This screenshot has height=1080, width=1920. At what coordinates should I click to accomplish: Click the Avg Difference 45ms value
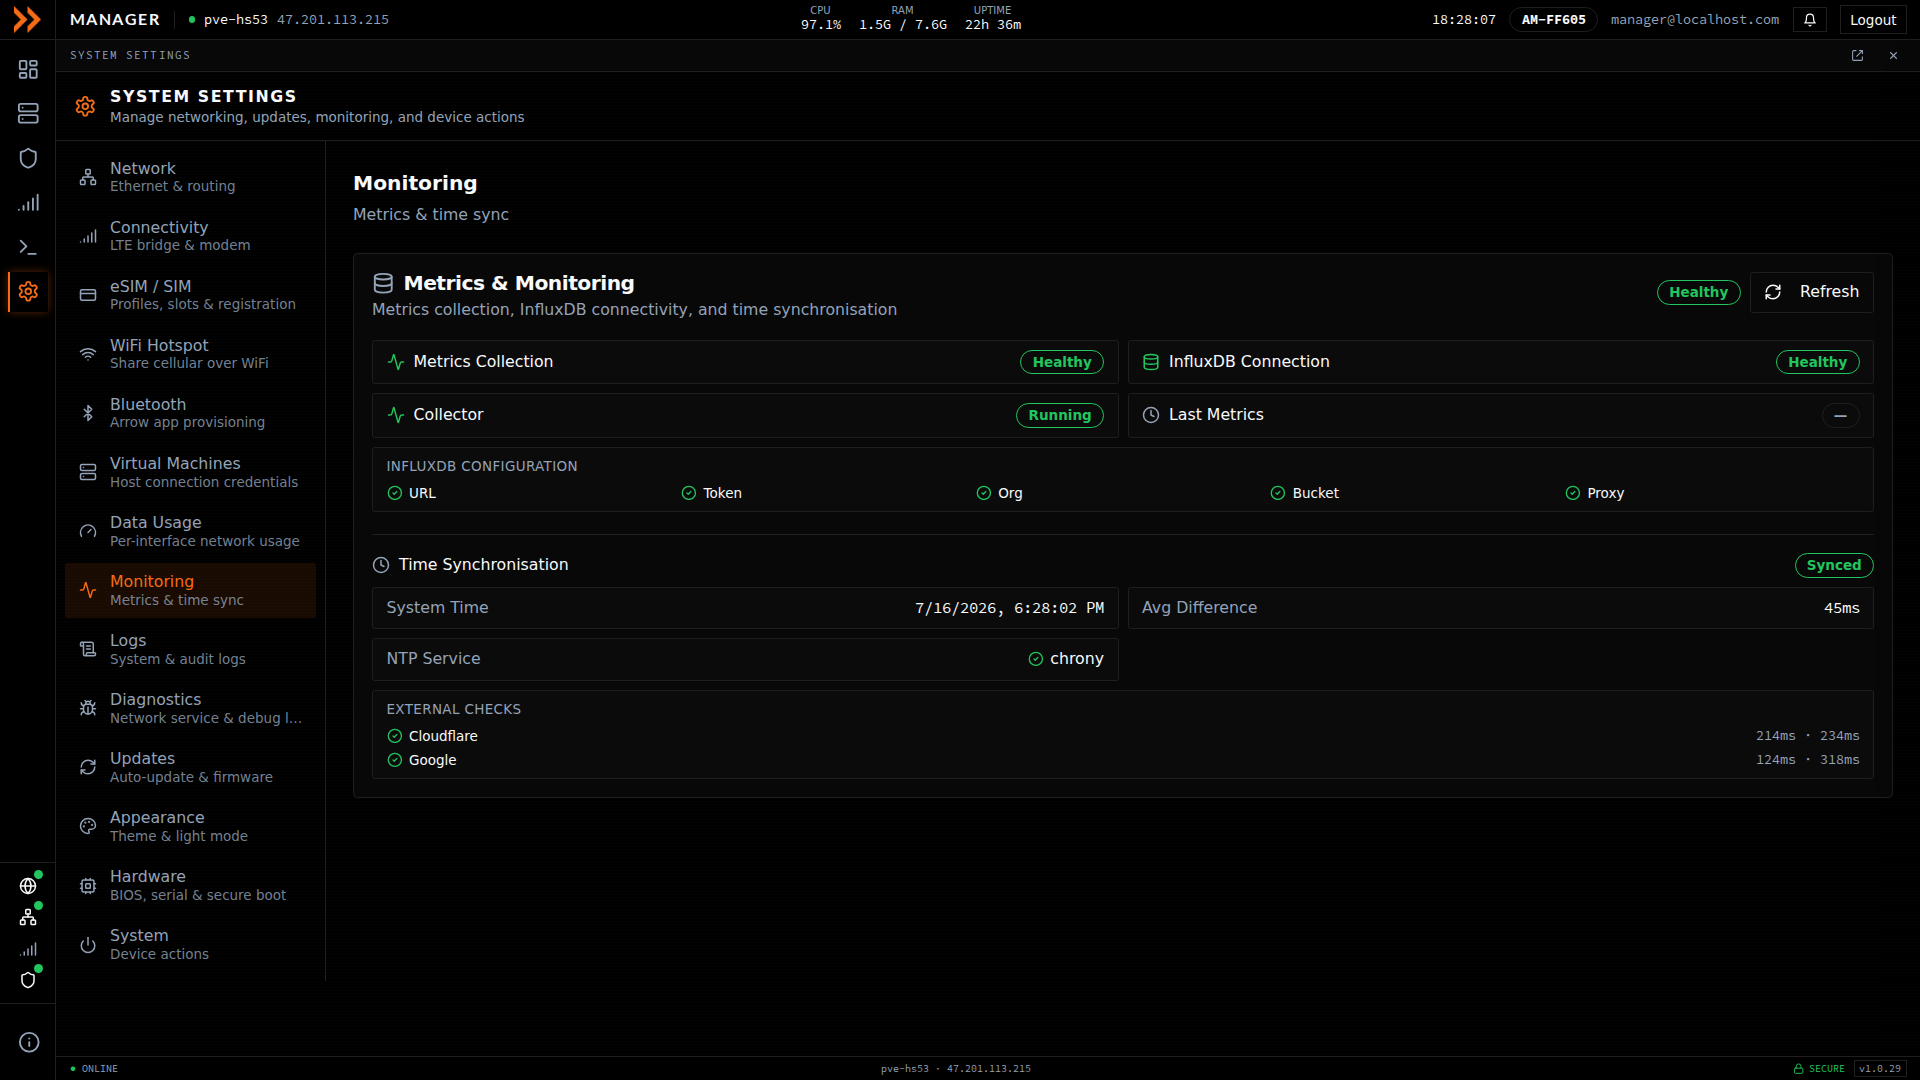point(1841,608)
